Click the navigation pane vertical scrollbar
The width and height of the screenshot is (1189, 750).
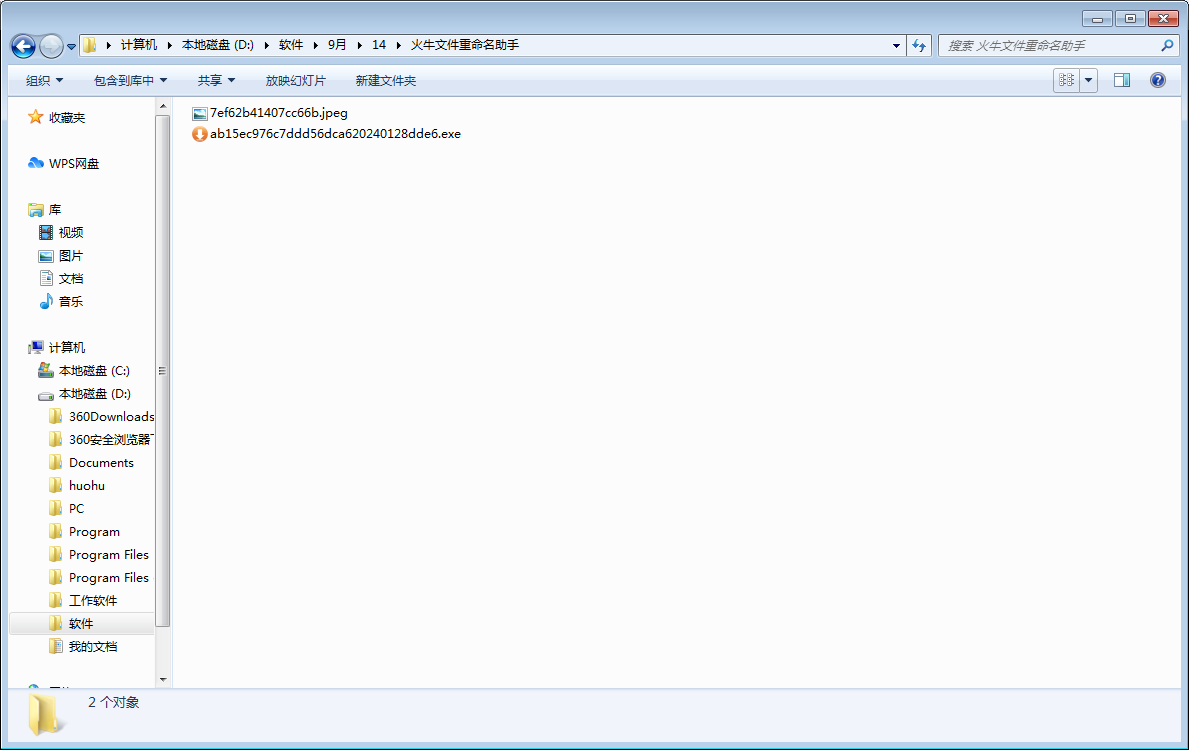pyautogui.click(x=163, y=370)
